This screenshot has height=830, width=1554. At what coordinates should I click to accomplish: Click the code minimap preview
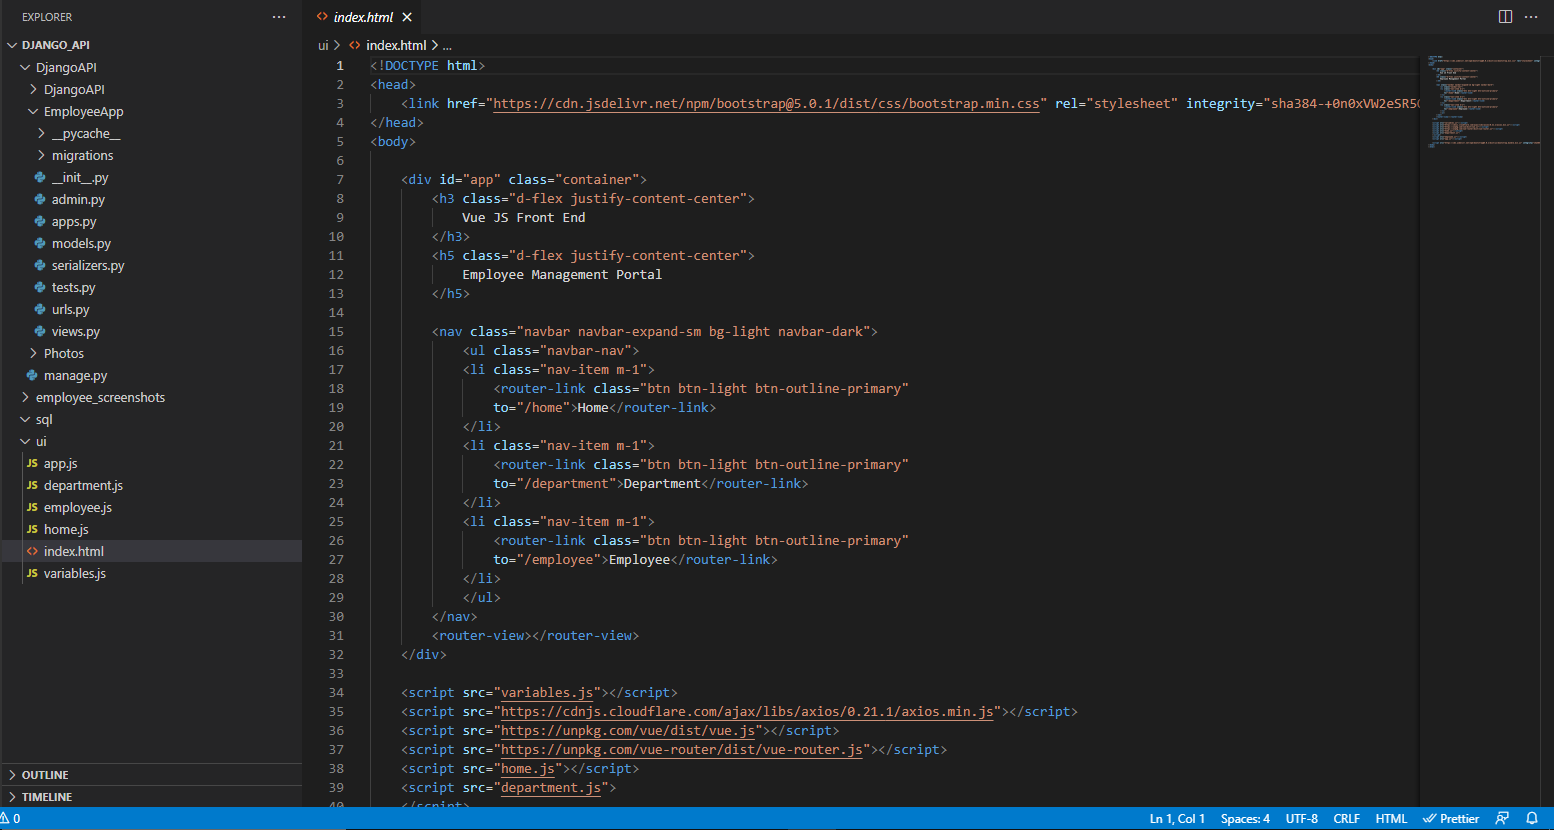[x=1484, y=101]
